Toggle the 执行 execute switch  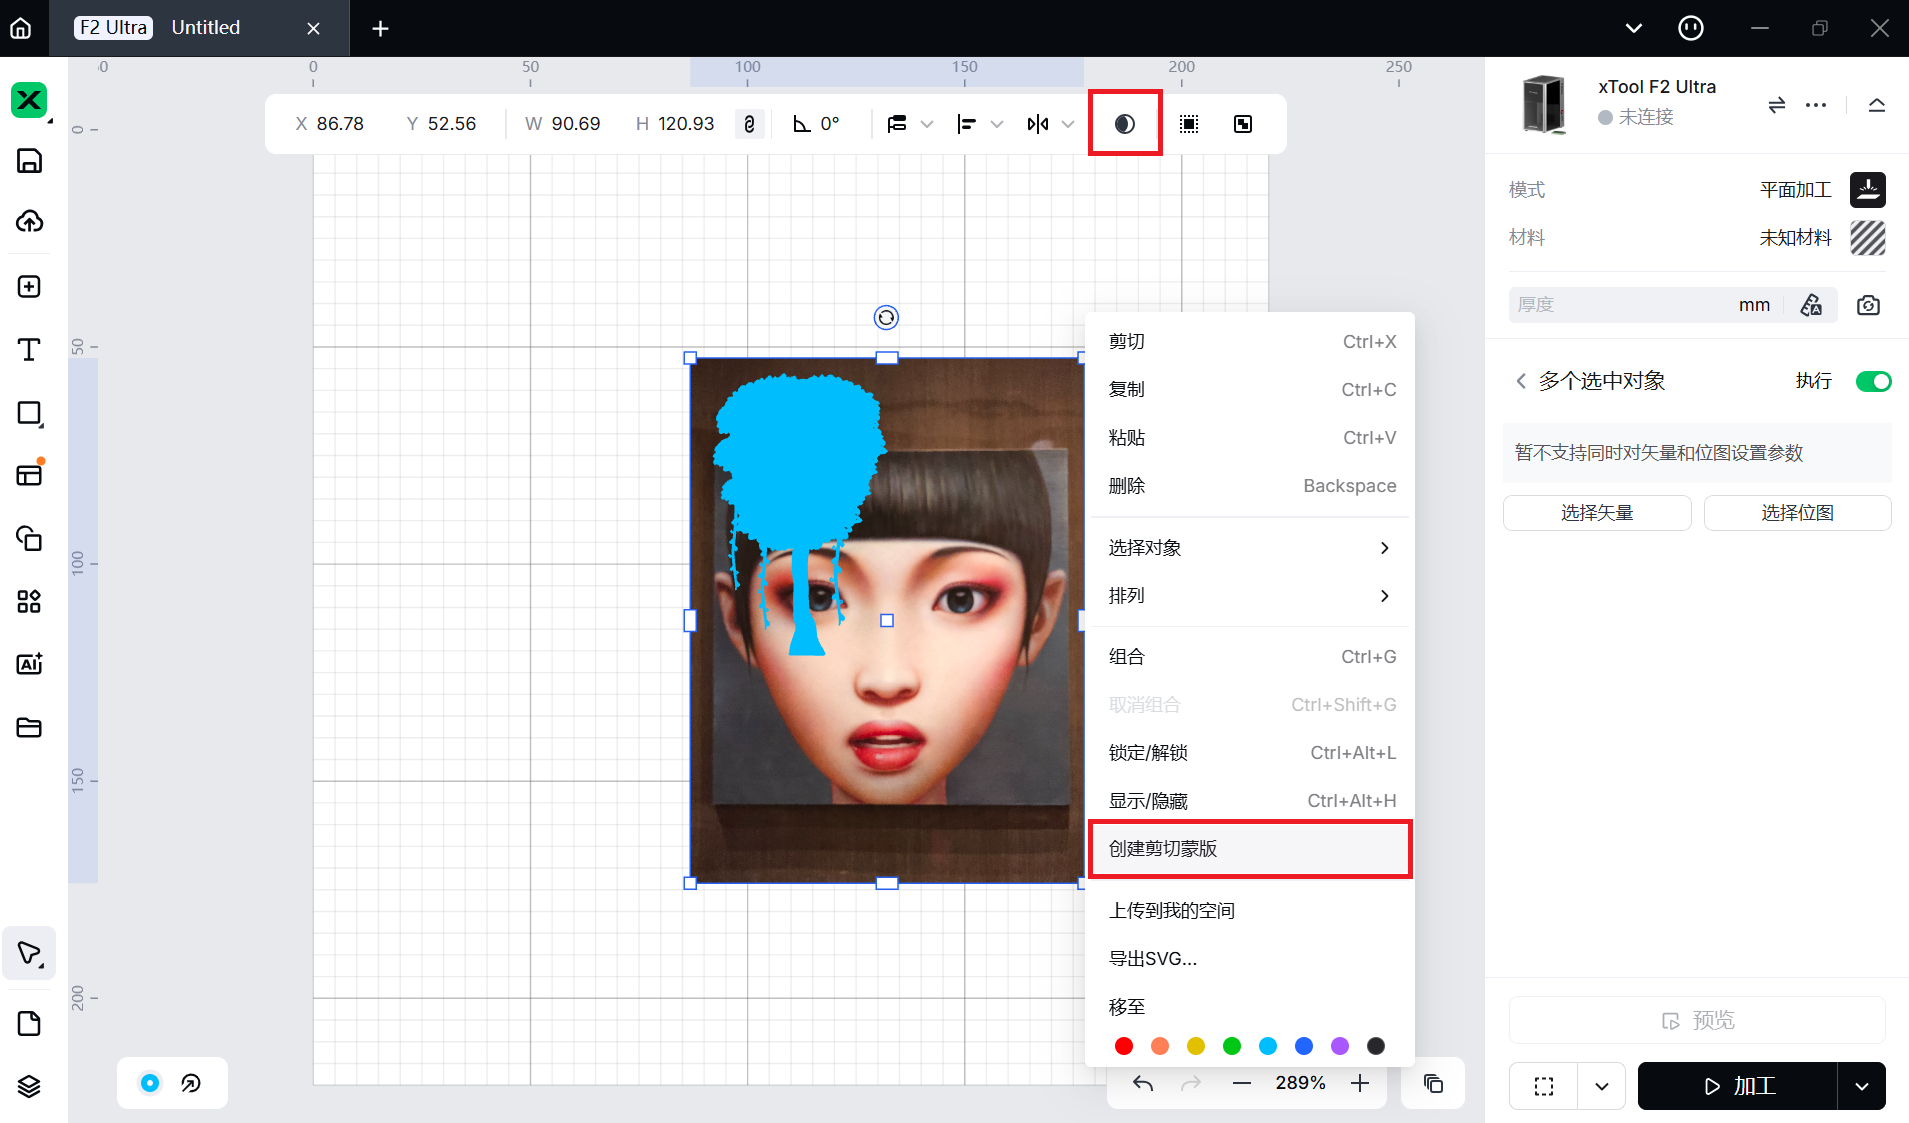click(x=1873, y=381)
